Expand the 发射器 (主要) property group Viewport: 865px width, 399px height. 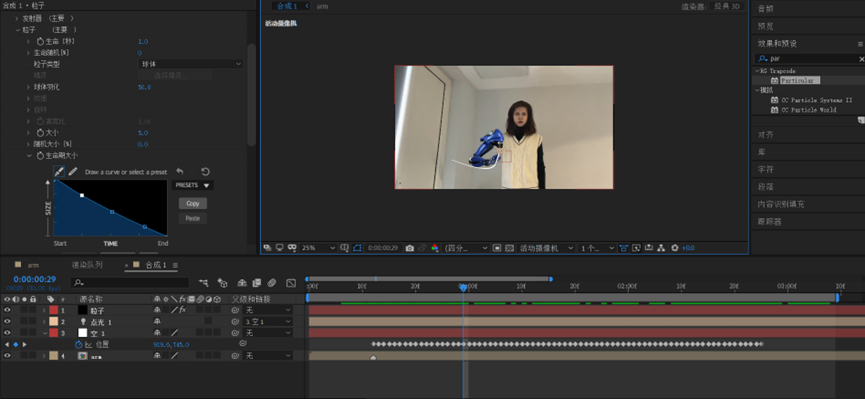(x=17, y=18)
